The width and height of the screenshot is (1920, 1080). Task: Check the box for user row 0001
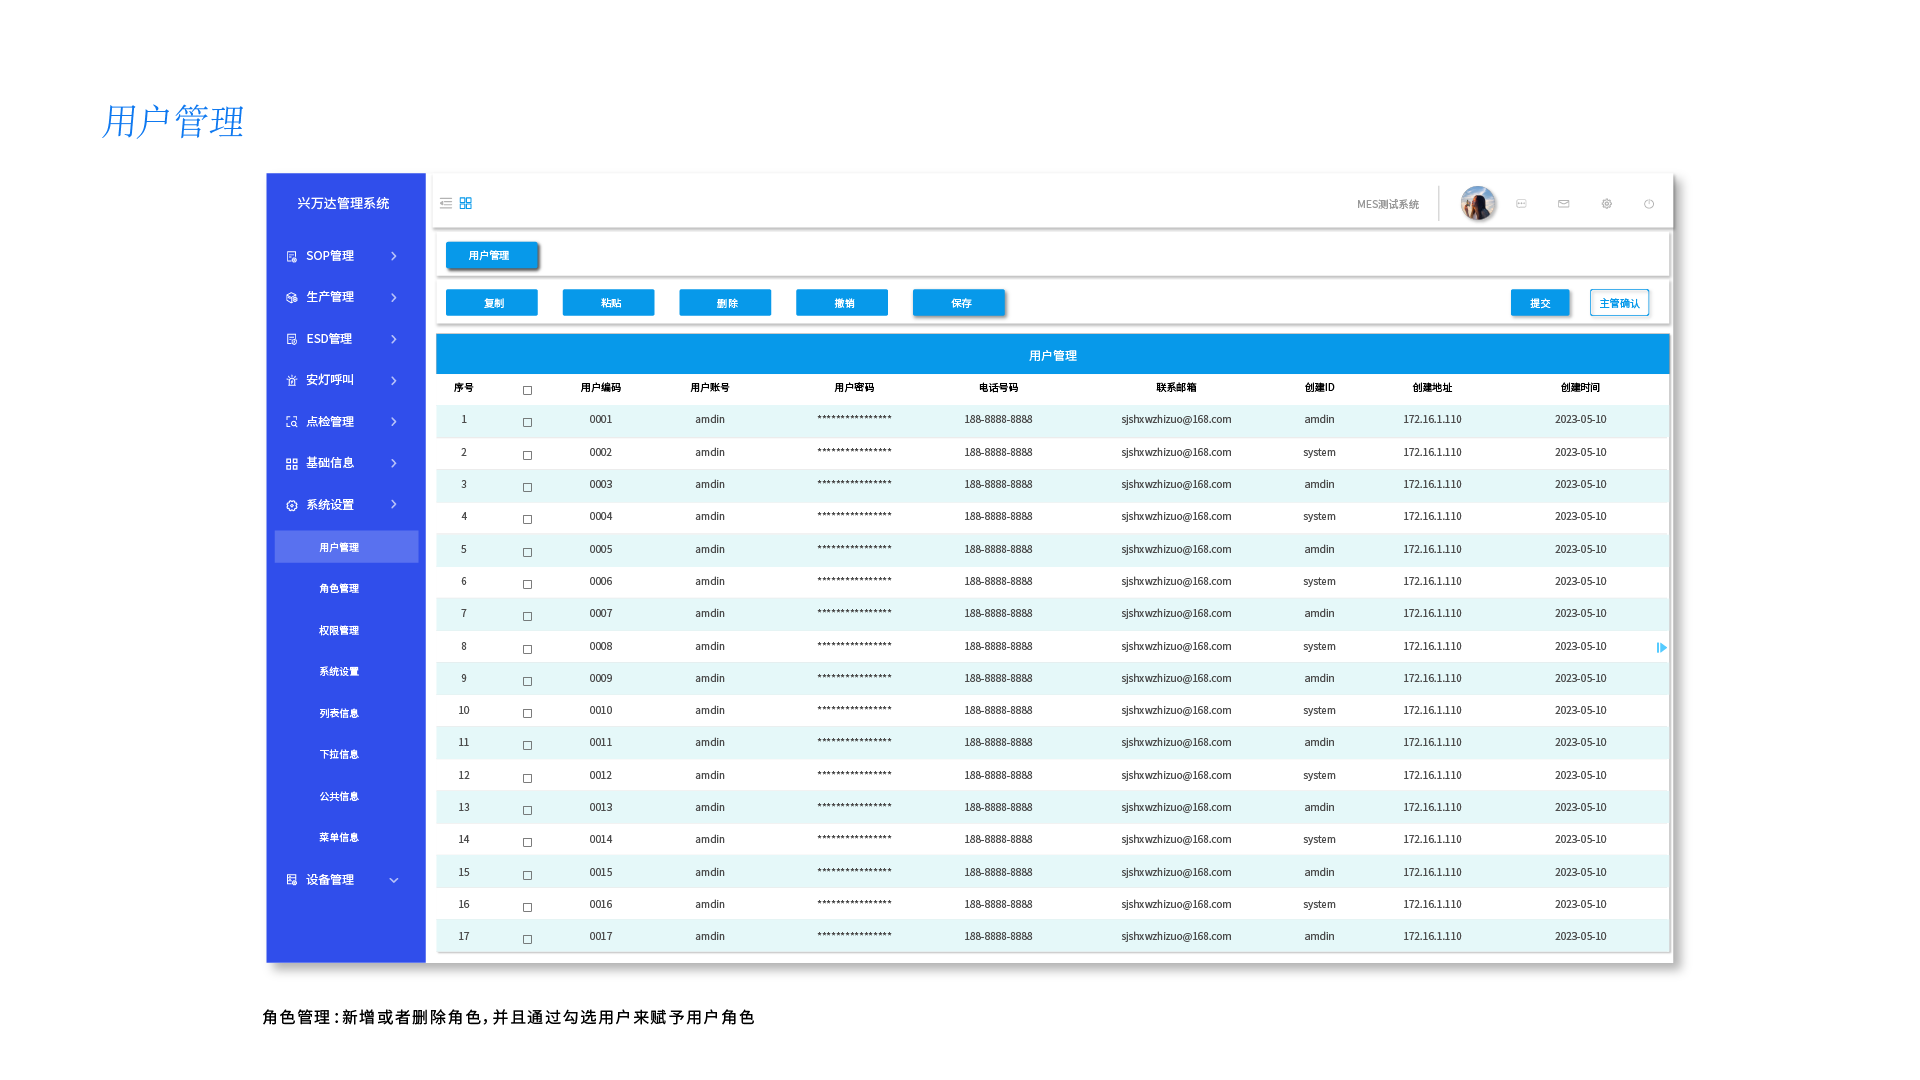coord(527,422)
